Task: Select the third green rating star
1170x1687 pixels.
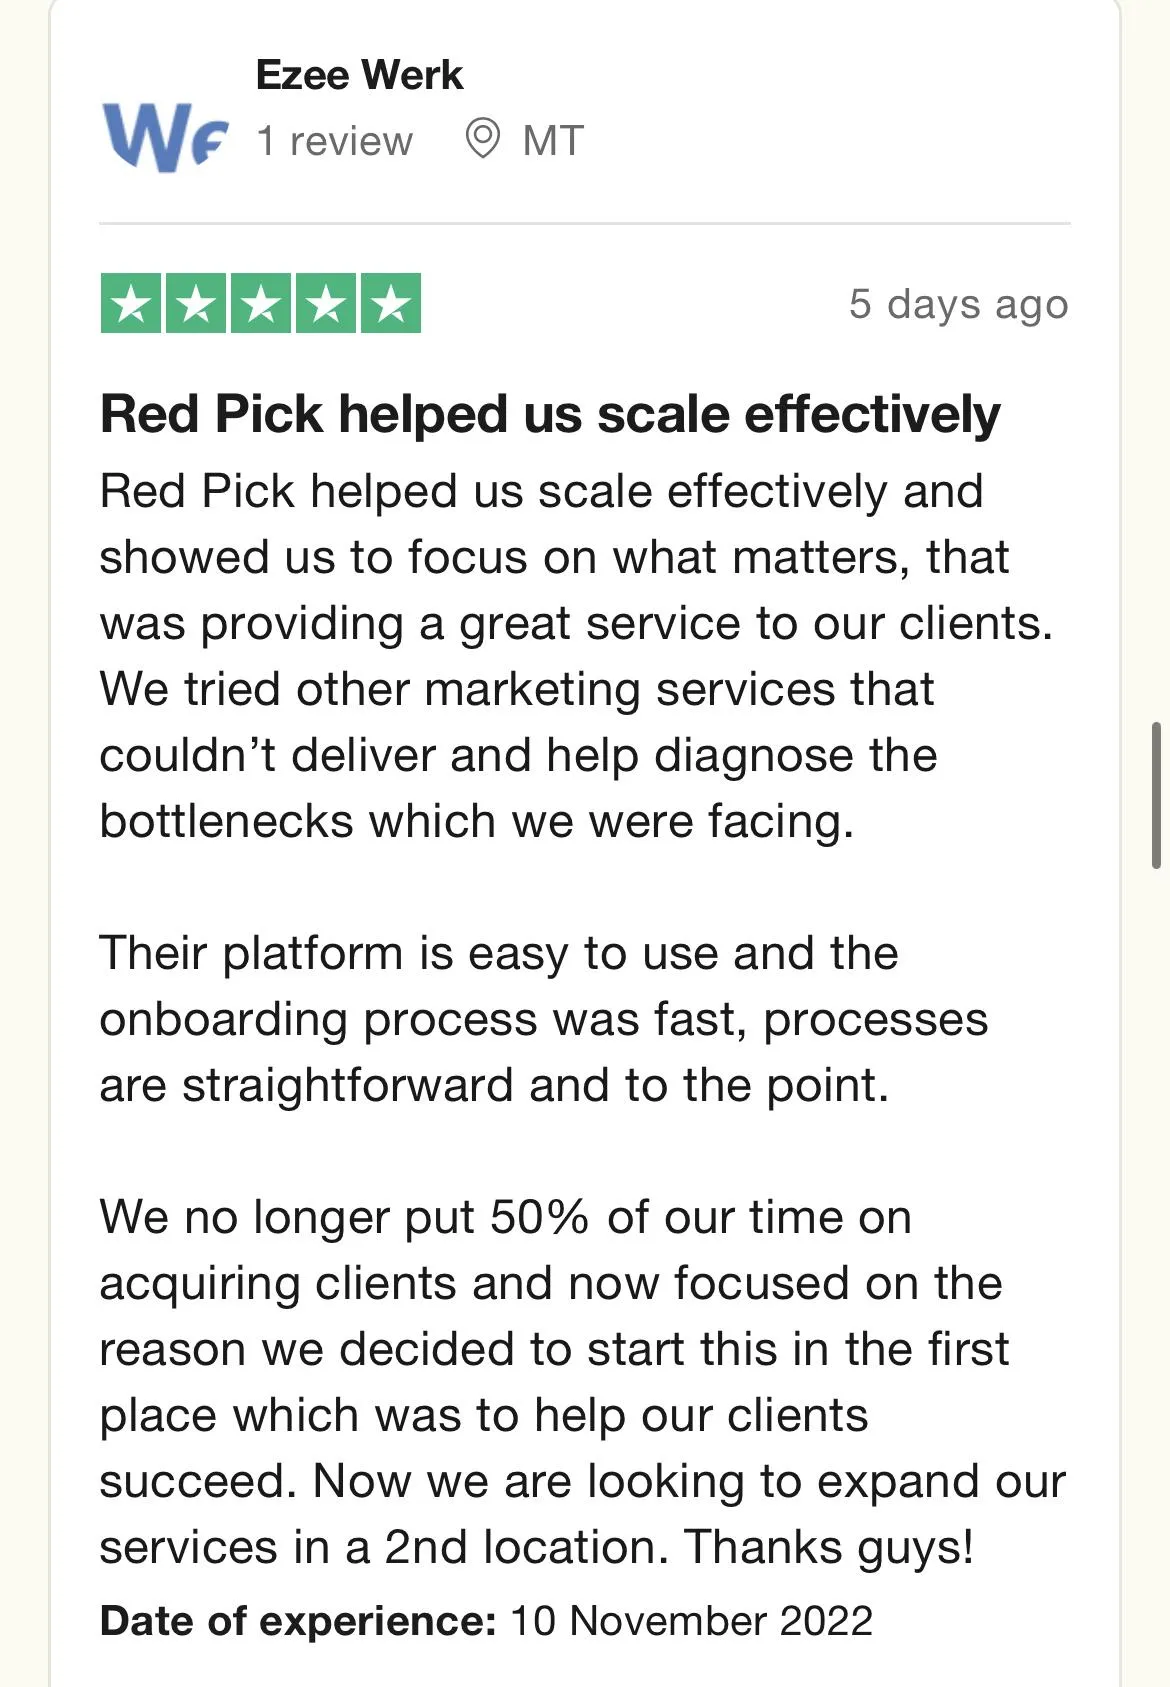Action: [x=261, y=303]
